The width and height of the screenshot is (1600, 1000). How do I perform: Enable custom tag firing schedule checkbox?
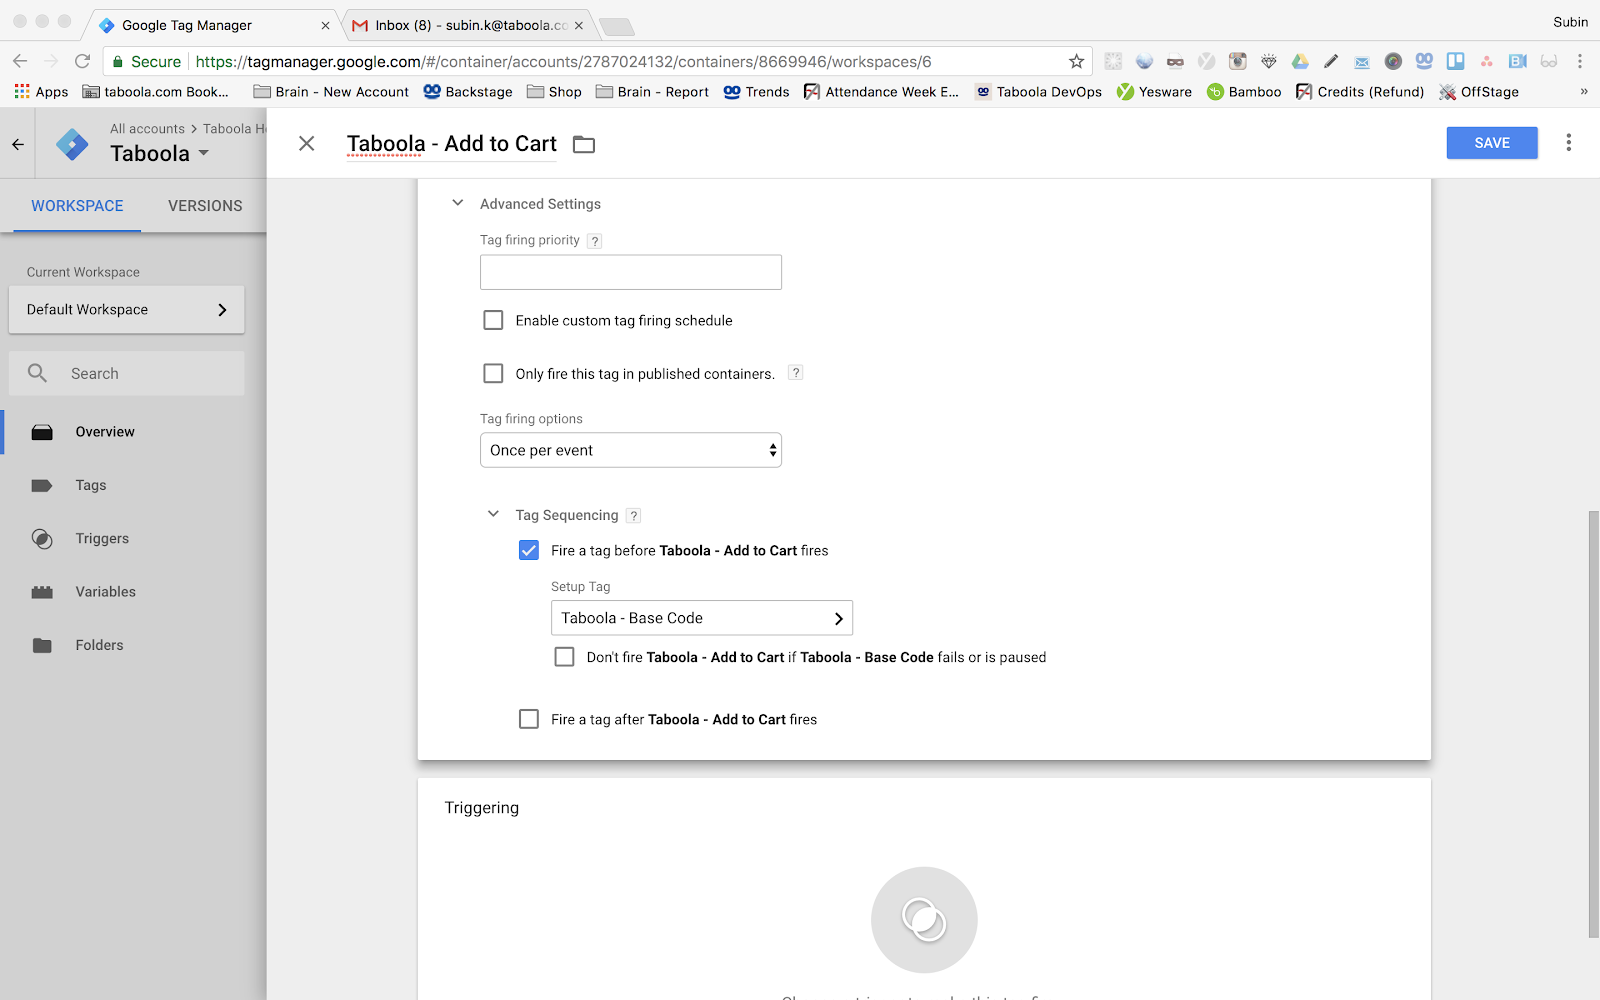pos(493,320)
